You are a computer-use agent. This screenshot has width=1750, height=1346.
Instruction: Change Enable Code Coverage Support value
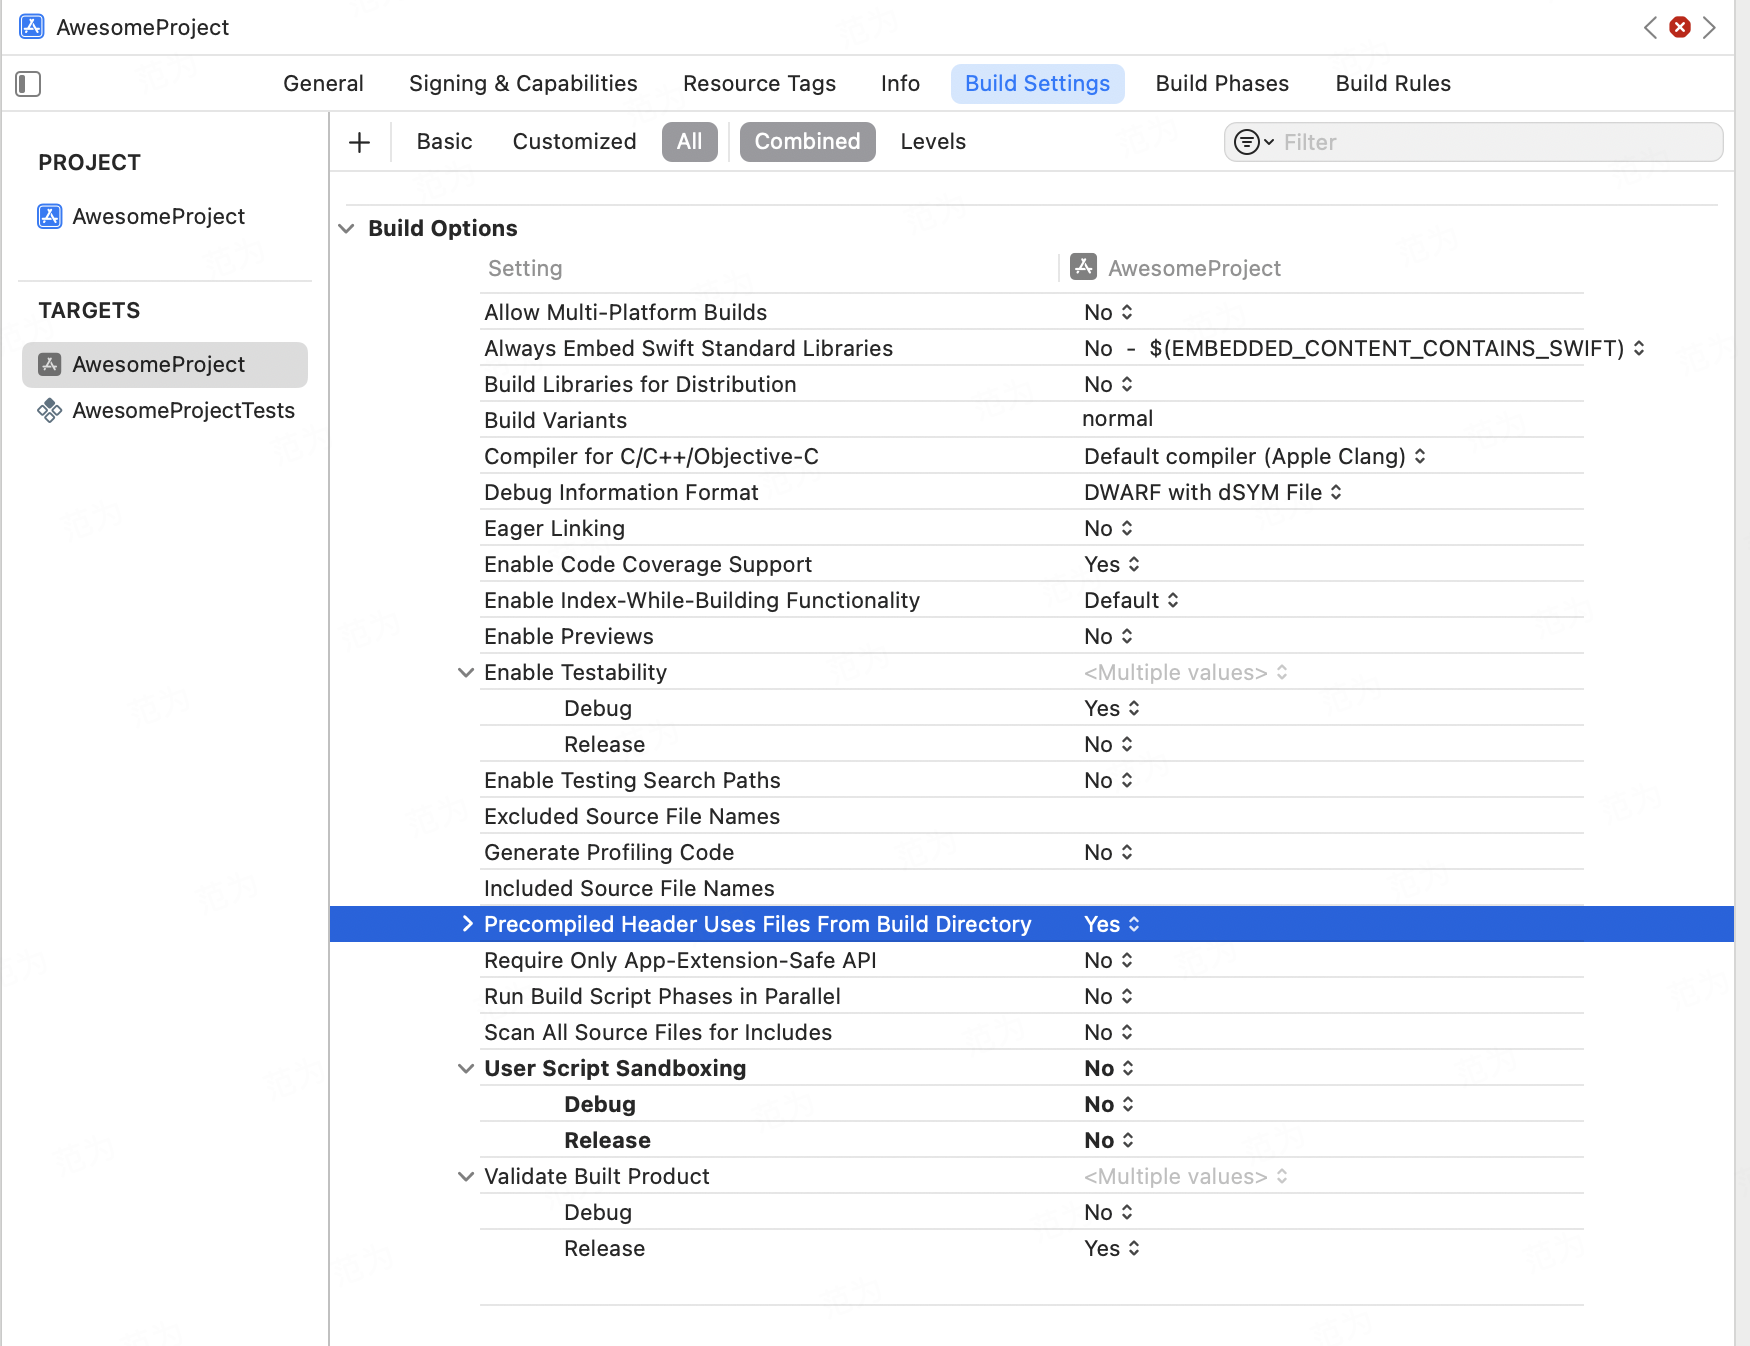tap(1111, 564)
